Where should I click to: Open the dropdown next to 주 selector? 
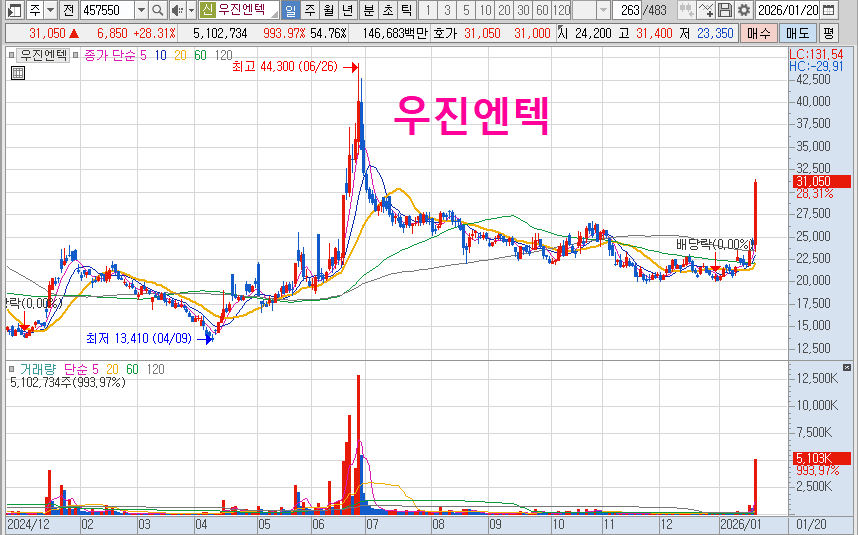pyautogui.click(x=50, y=10)
